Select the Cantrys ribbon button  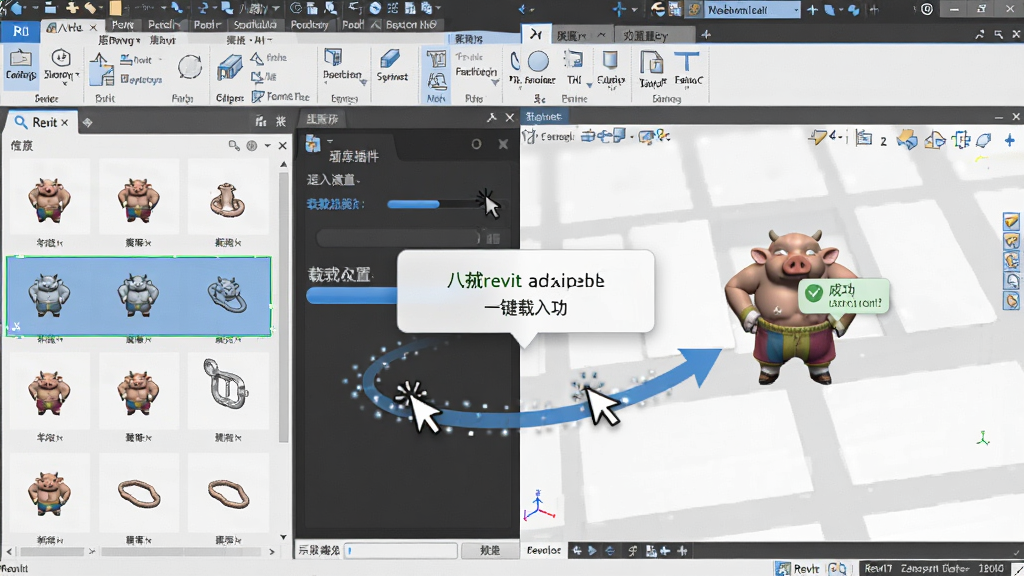point(21,65)
